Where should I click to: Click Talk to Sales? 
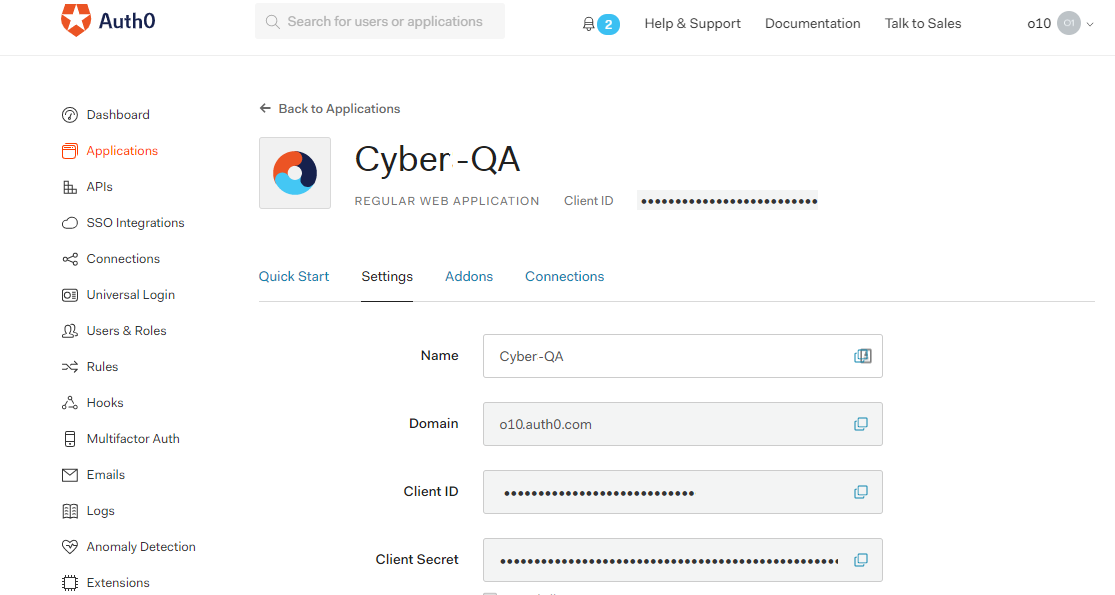[x=922, y=22]
